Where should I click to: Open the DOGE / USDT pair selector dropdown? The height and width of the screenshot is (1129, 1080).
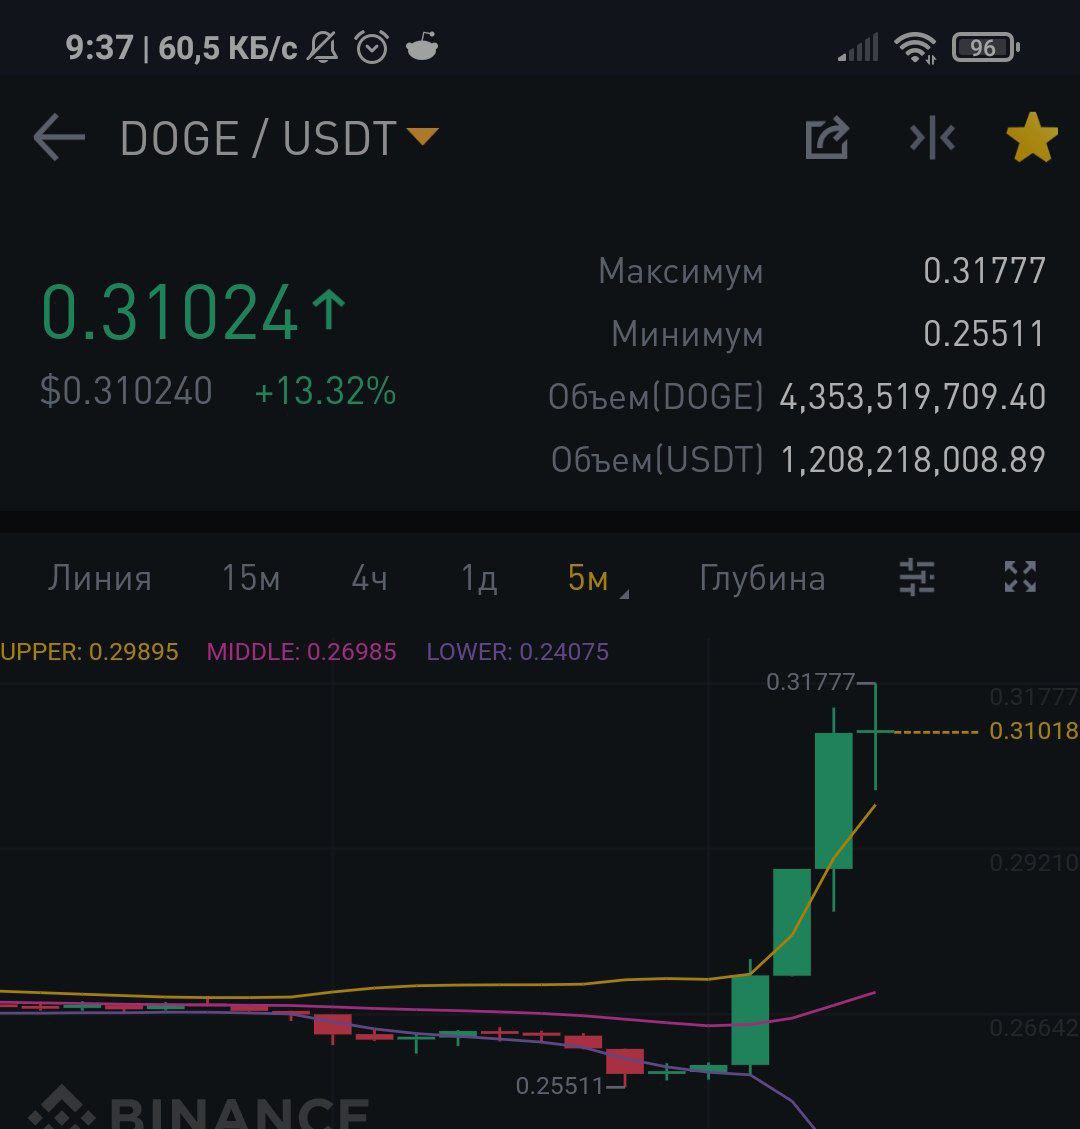pos(279,138)
